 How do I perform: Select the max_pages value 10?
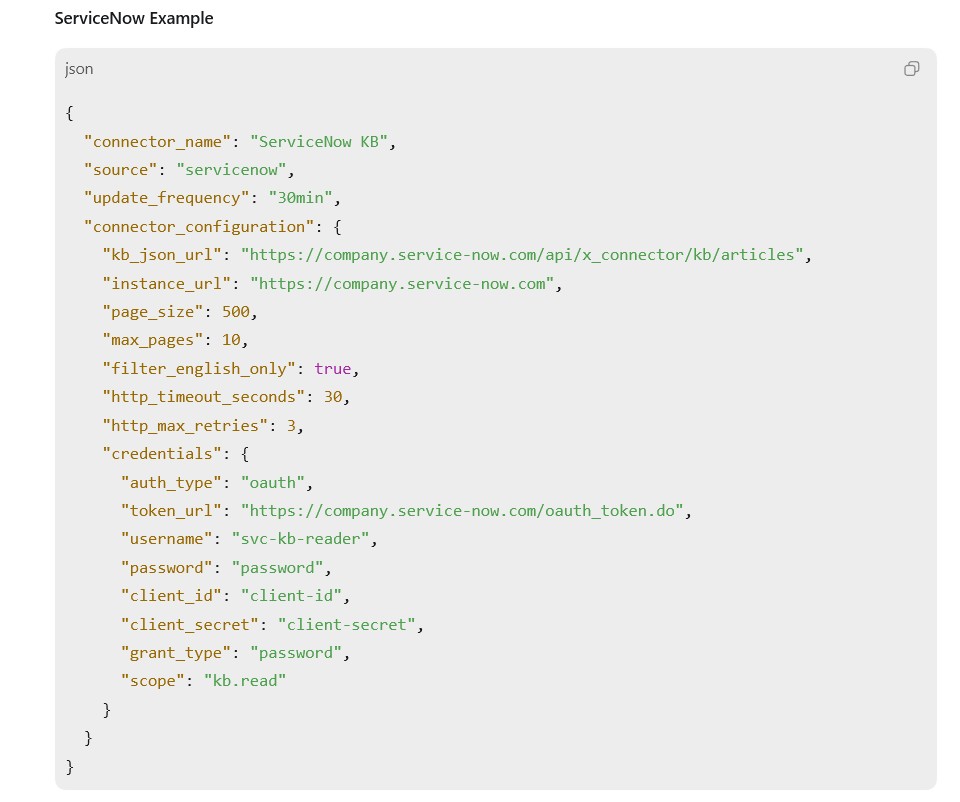(x=231, y=340)
